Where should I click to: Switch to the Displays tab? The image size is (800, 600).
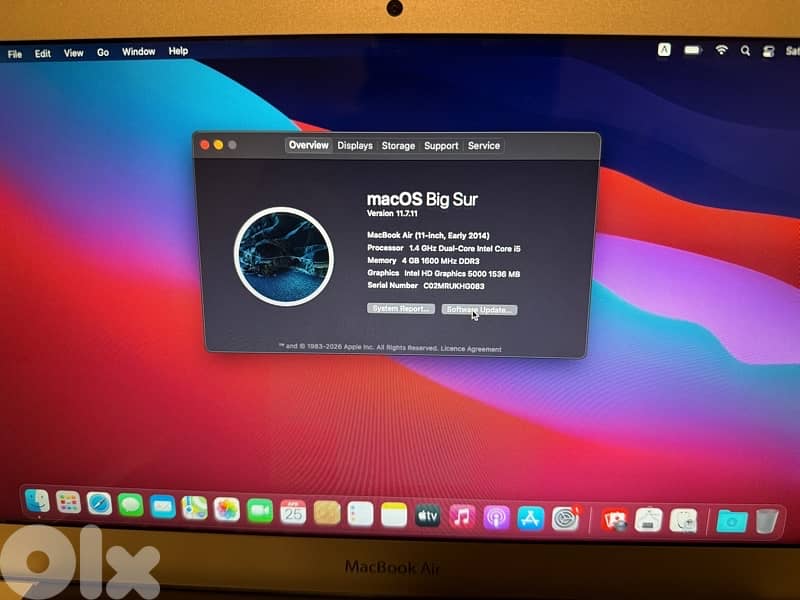pos(355,145)
